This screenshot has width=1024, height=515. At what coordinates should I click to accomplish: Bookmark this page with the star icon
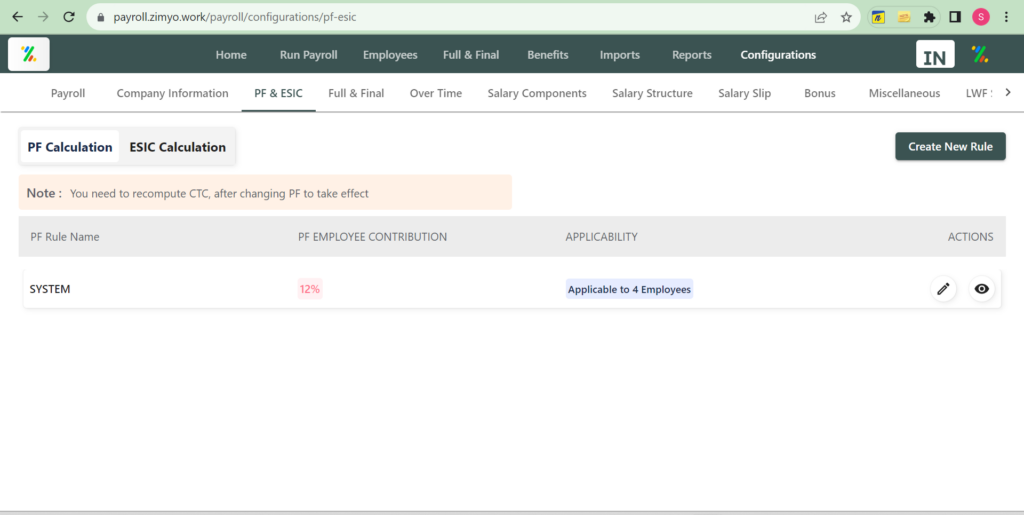tap(846, 17)
